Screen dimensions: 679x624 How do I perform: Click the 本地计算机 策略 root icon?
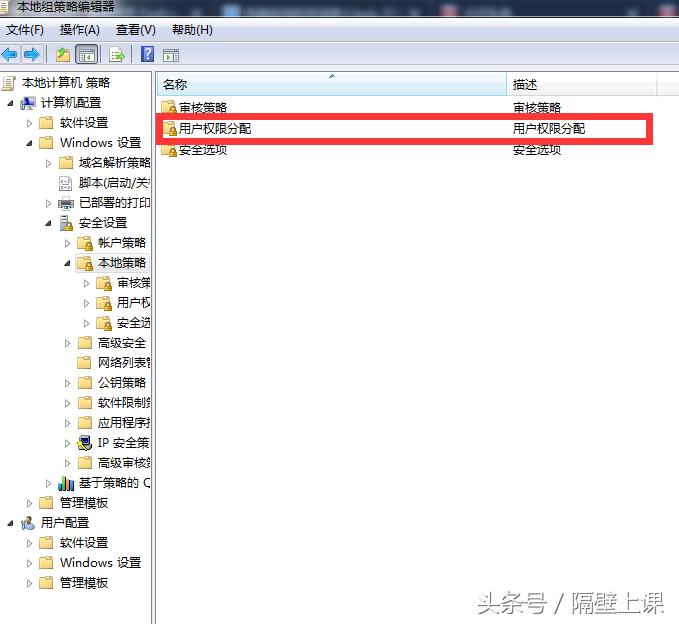click(9, 83)
